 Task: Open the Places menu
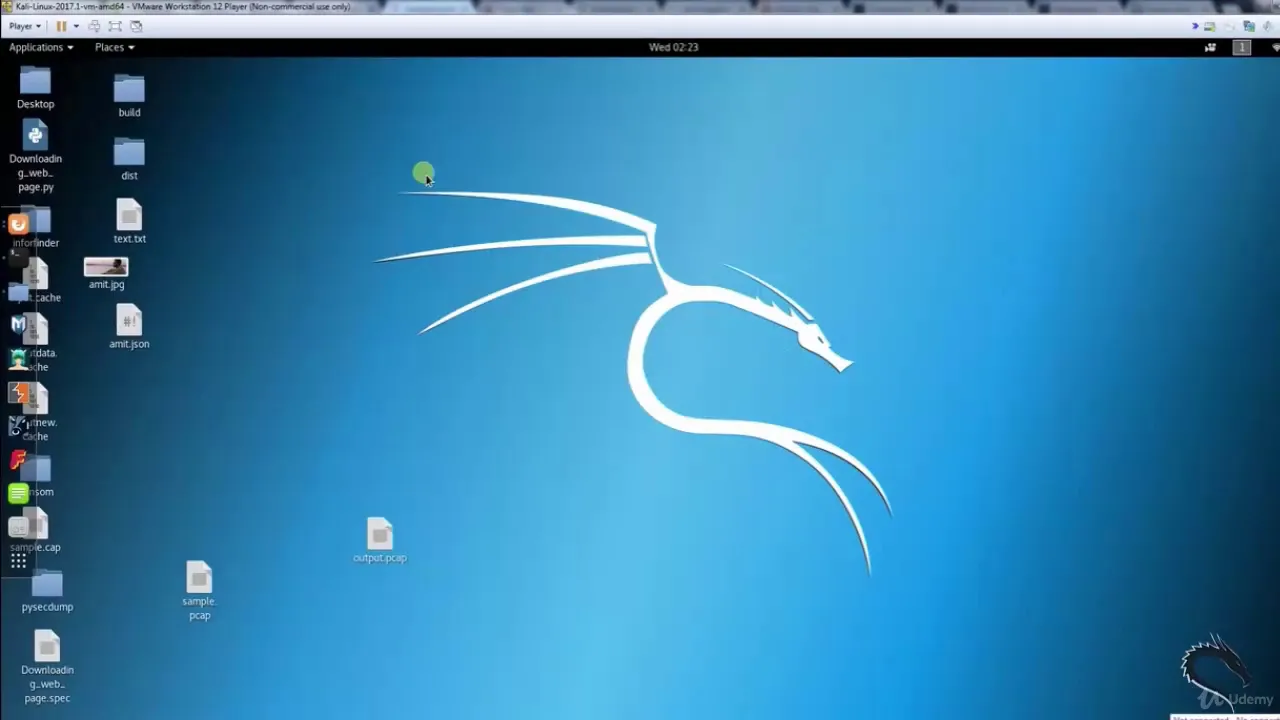click(x=114, y=47)
